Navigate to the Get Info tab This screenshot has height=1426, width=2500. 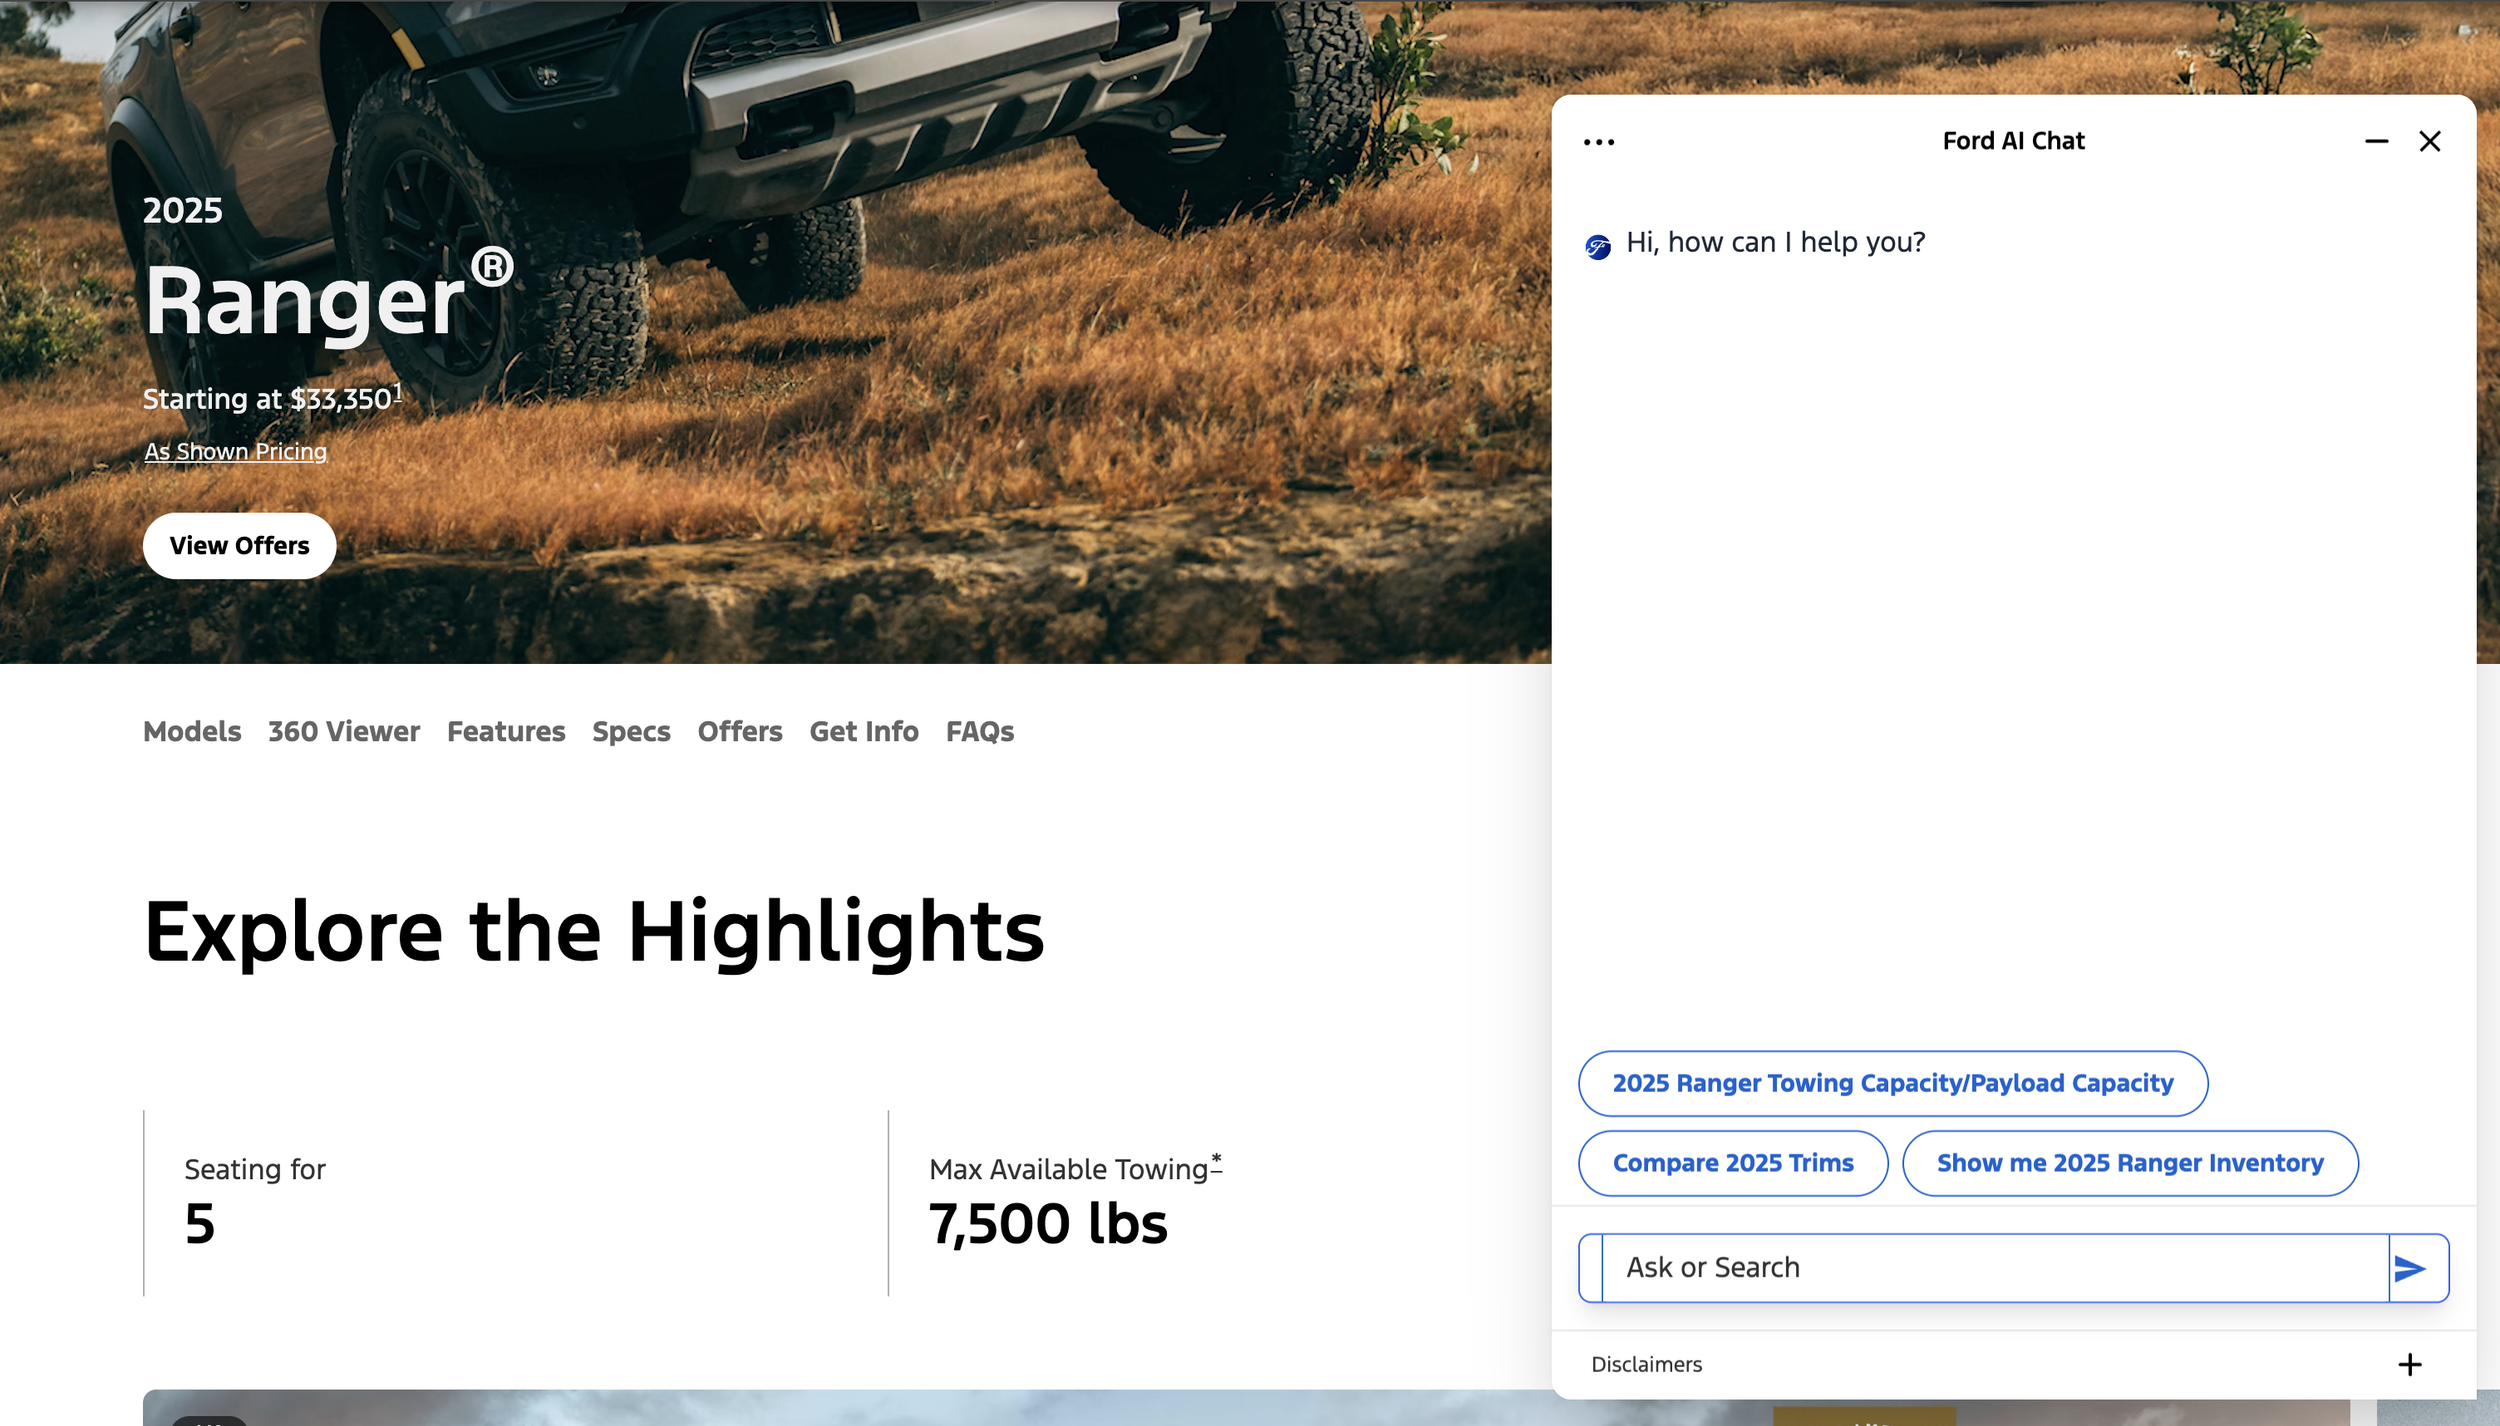pyautogui.click(x=864, y=732)
